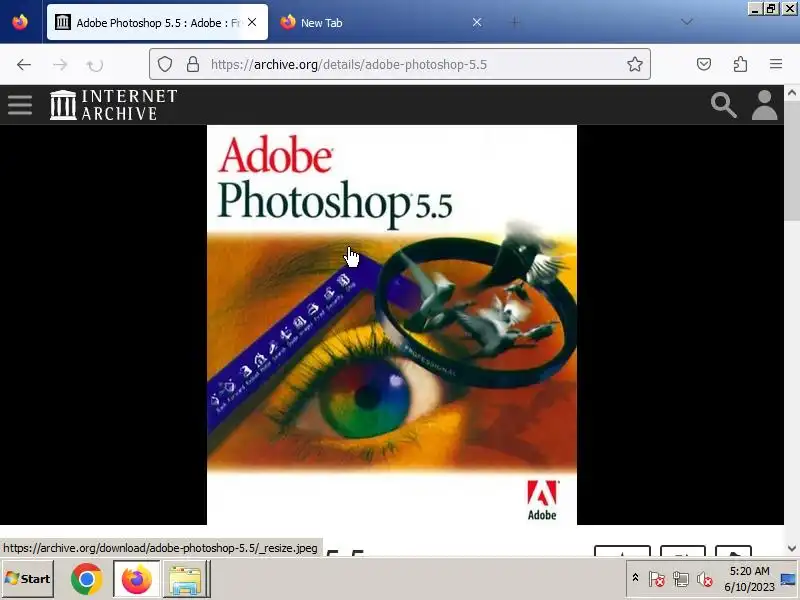Switch to Adobe Photoshop 5.5 tab

157,22
